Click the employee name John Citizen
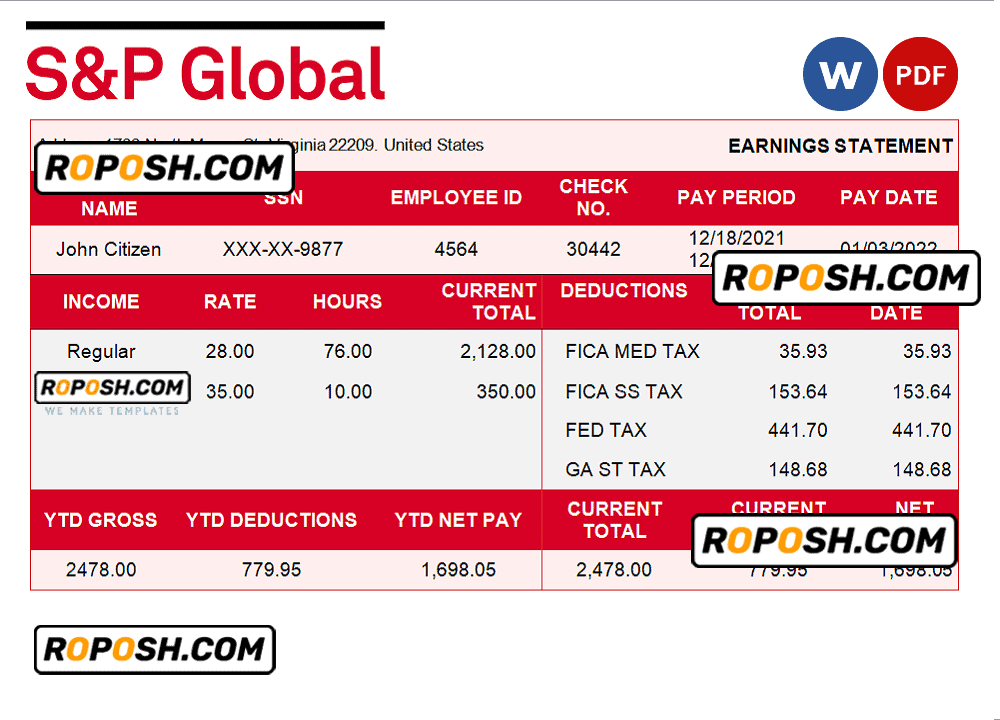 (x=108, y=249)
